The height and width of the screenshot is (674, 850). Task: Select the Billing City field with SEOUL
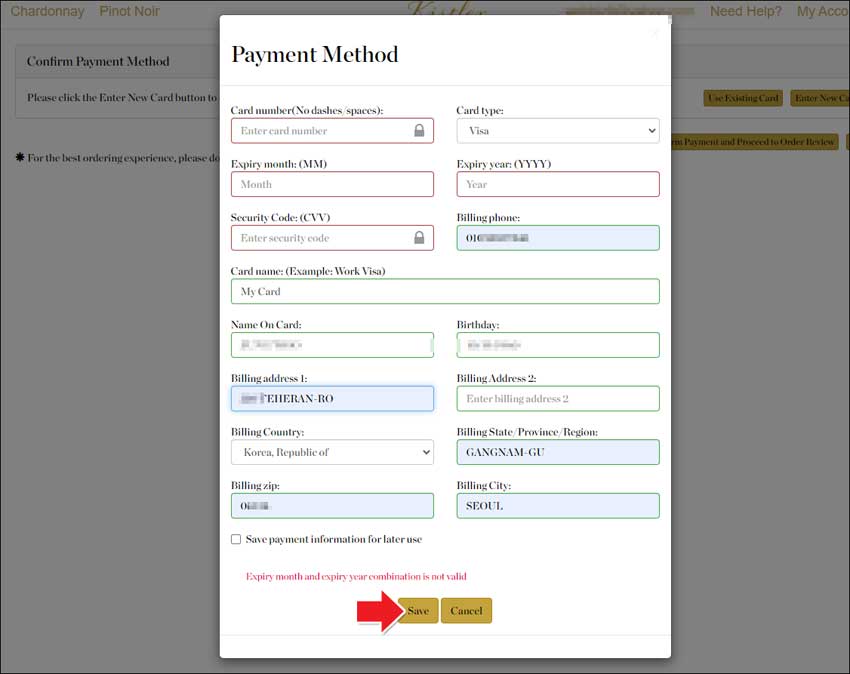[558, 506]
